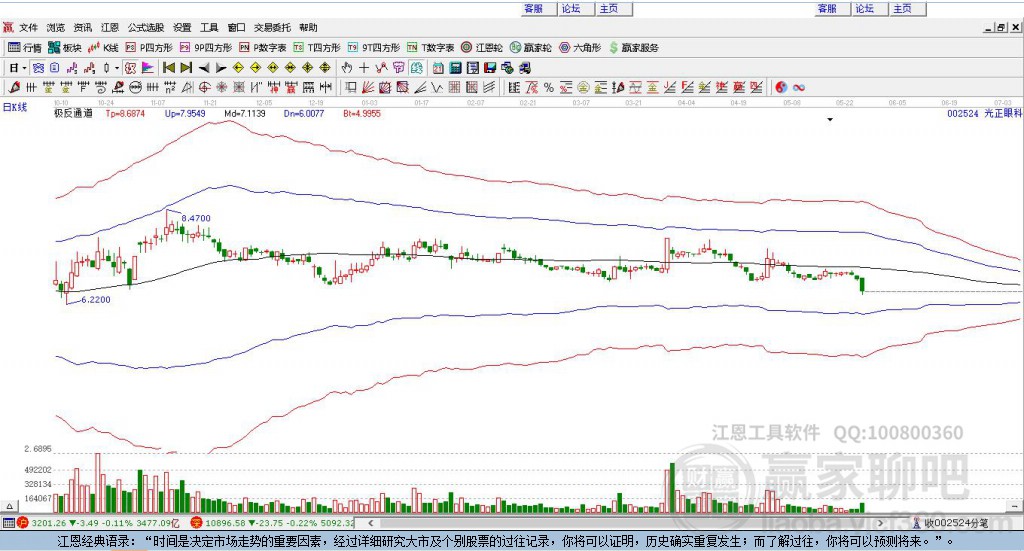Jump to last bar icon
Viewport: 1024px width, 551px height.
click(x=186, y=68)
